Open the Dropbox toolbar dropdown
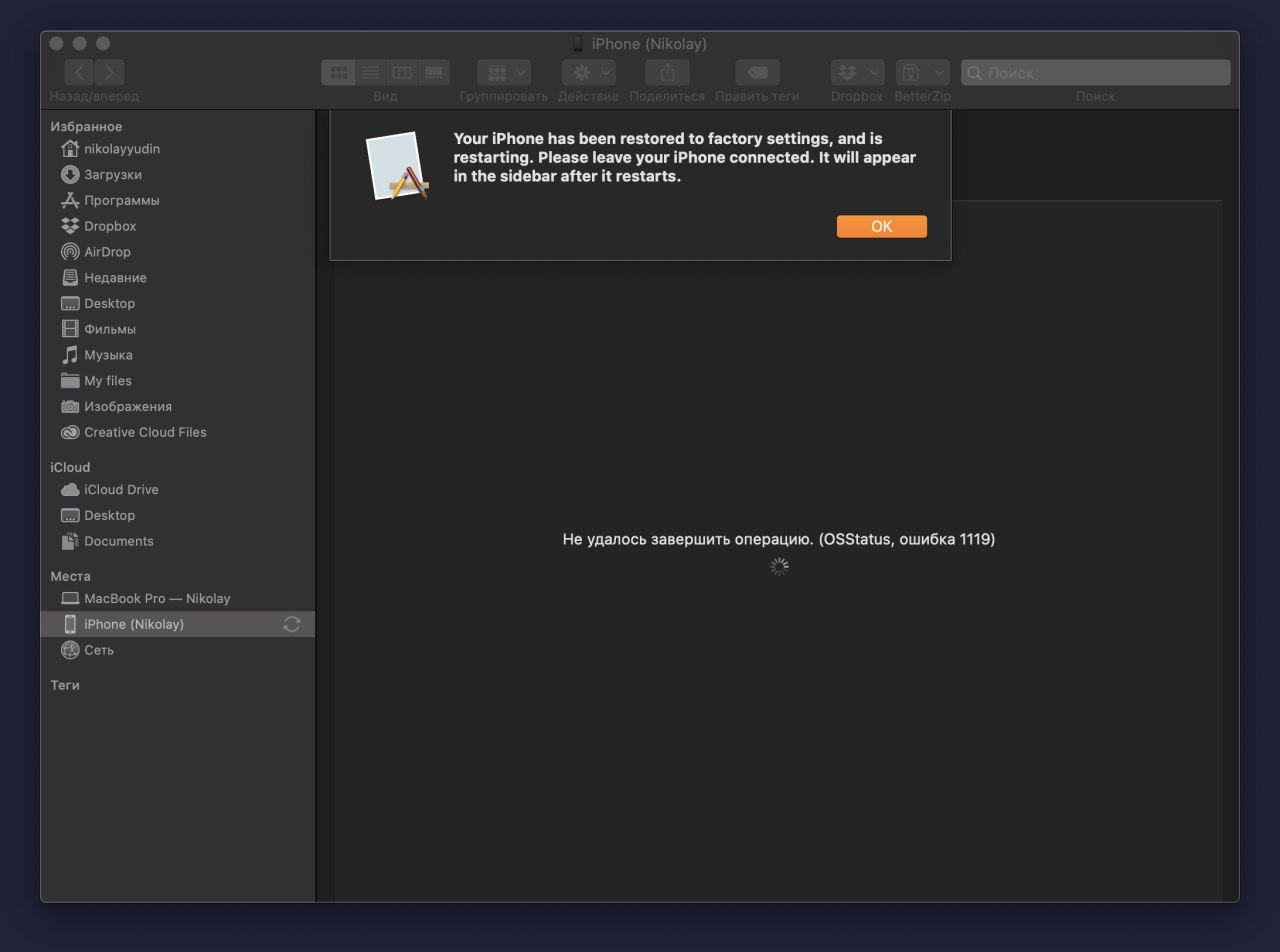Image resolution: width=1280 pixels, height=952 pixels. [x=857, y=72]
